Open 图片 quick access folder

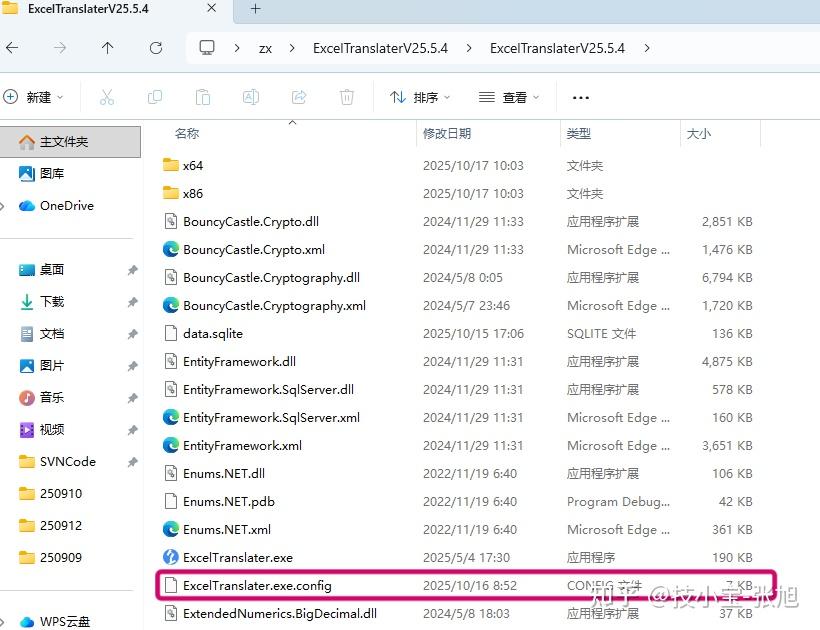(52, 365)
